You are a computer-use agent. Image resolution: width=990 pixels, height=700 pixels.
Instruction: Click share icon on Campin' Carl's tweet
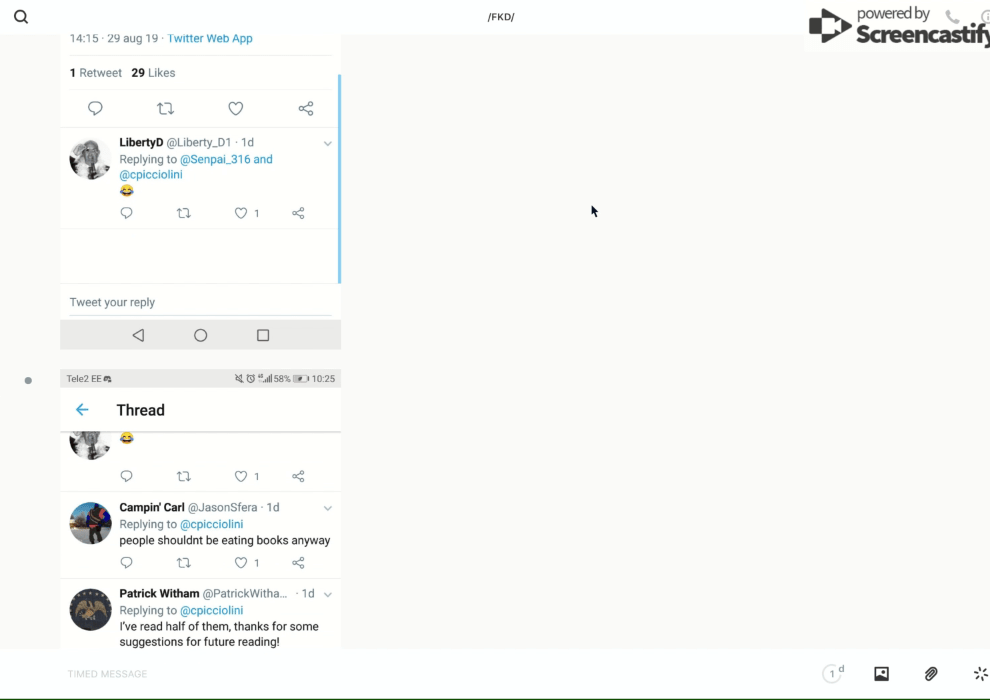[x=298, y=563]
